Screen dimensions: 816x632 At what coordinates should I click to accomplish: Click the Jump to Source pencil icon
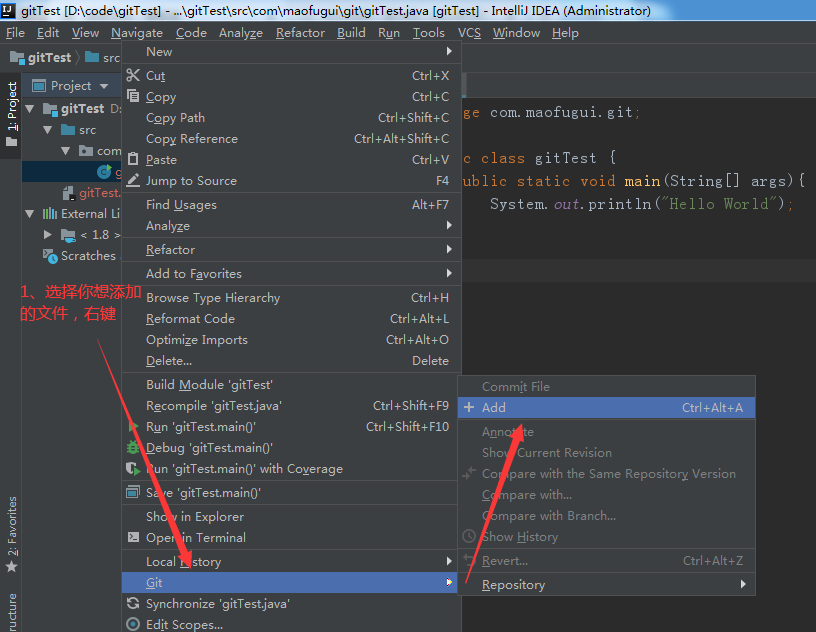(x=133, y=180)
